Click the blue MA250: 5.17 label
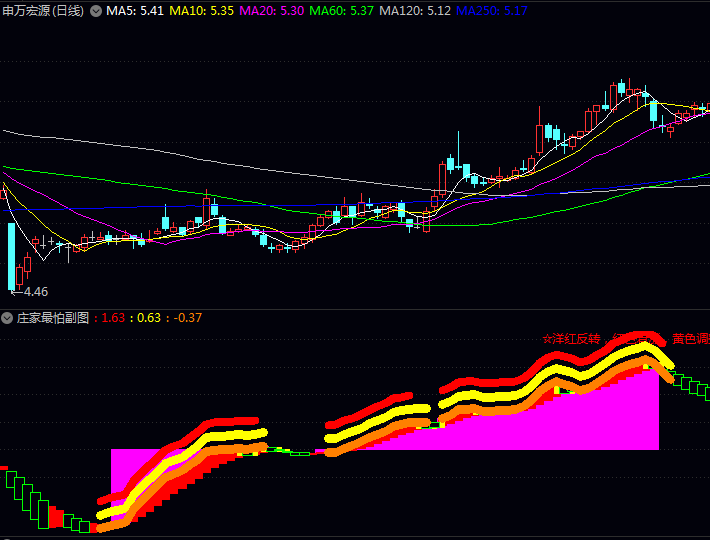710x540 pixels. point(492,11)
